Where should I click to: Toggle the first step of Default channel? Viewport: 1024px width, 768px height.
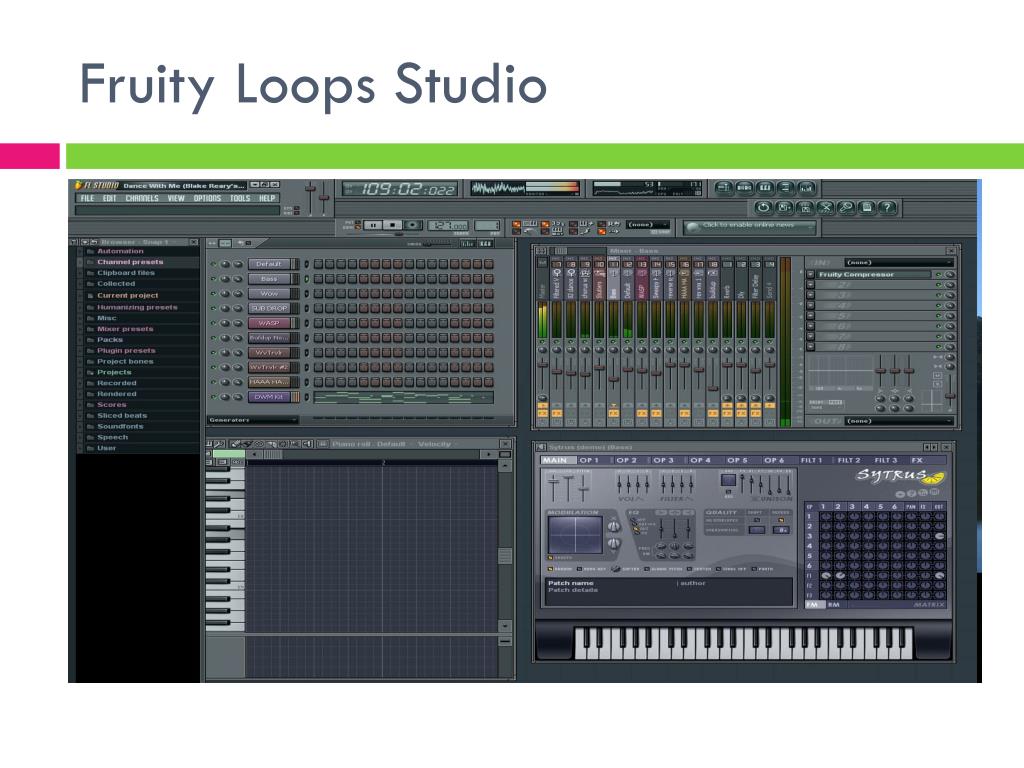319,264
